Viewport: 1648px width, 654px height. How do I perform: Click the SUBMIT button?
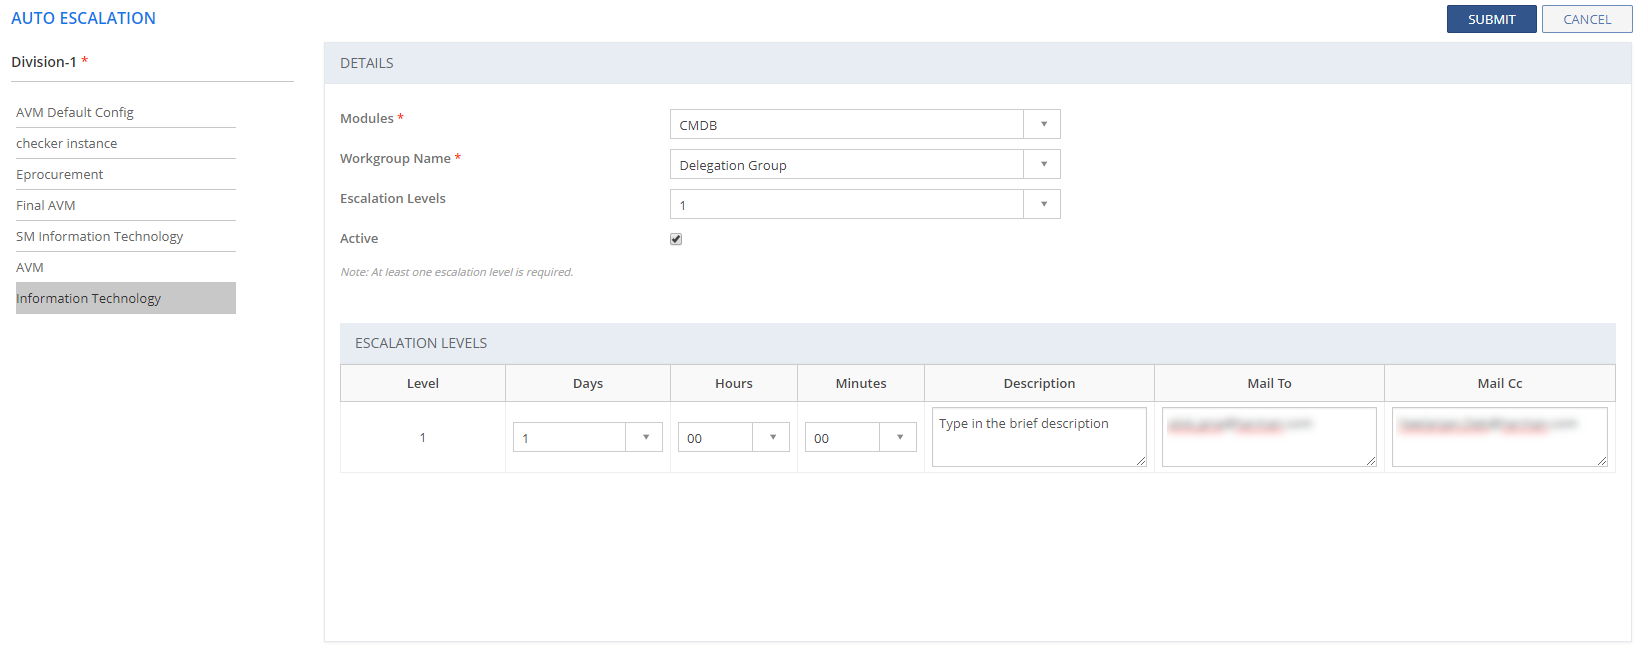[1490, 19]
